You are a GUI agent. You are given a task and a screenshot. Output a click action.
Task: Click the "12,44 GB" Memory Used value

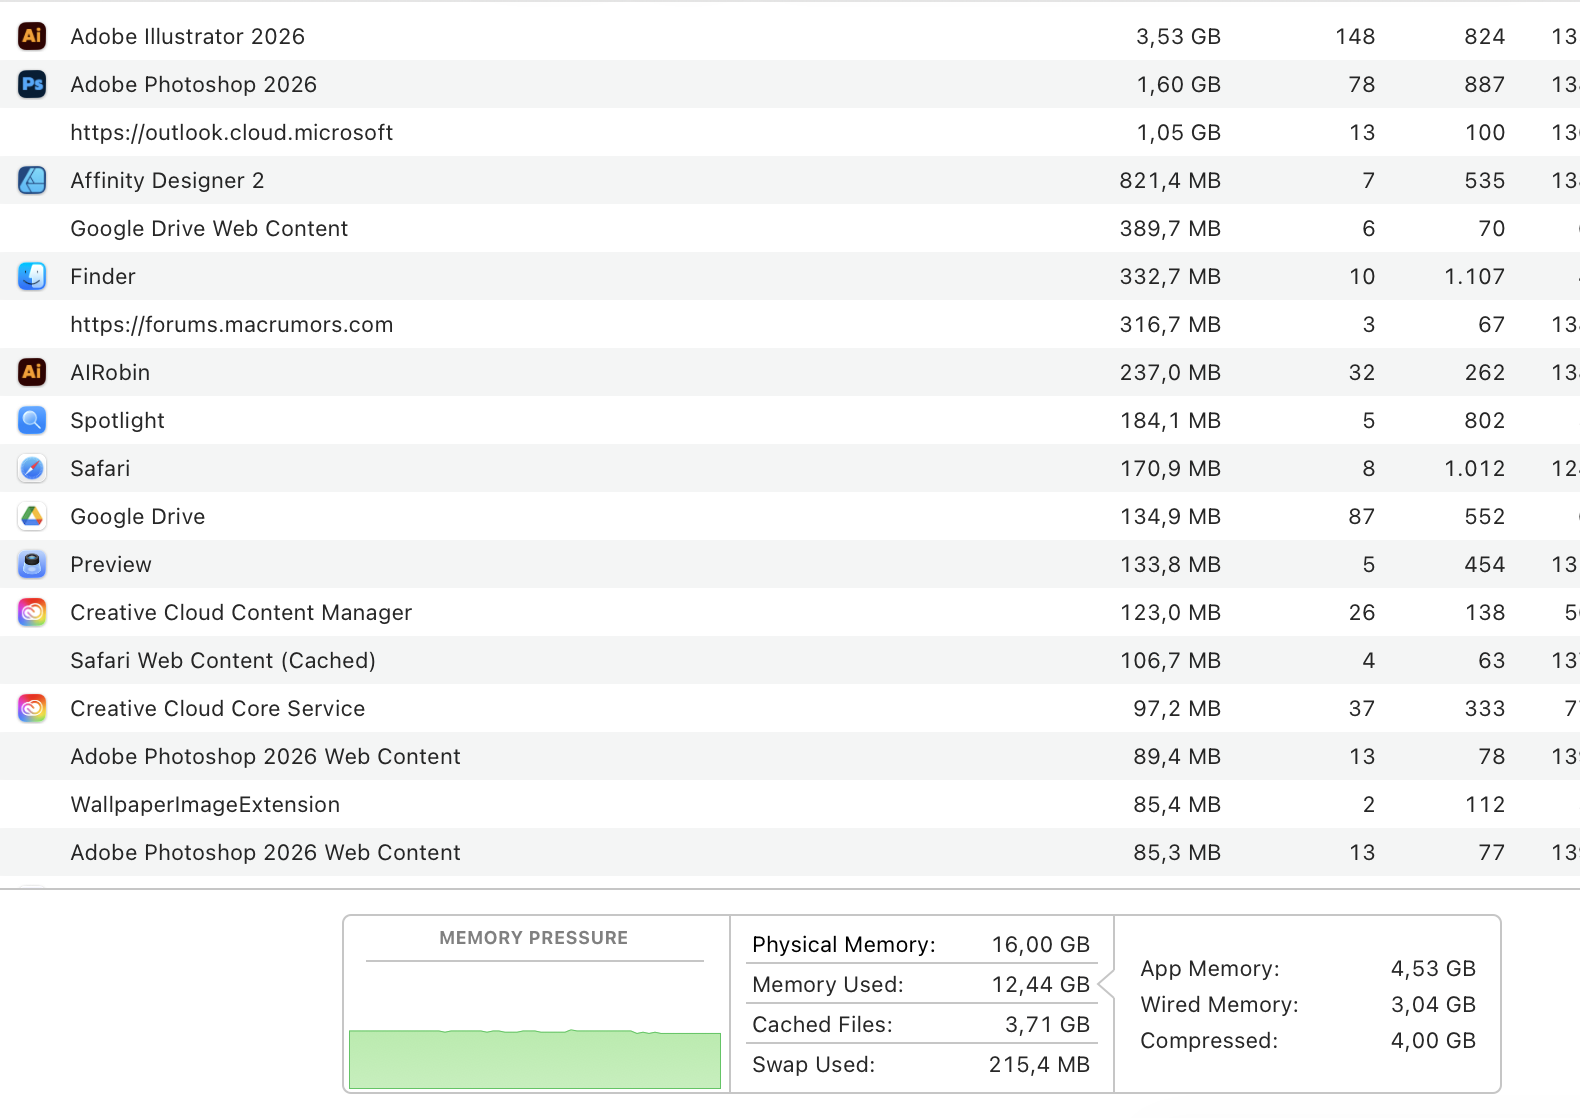click(x=1040, y=984)
